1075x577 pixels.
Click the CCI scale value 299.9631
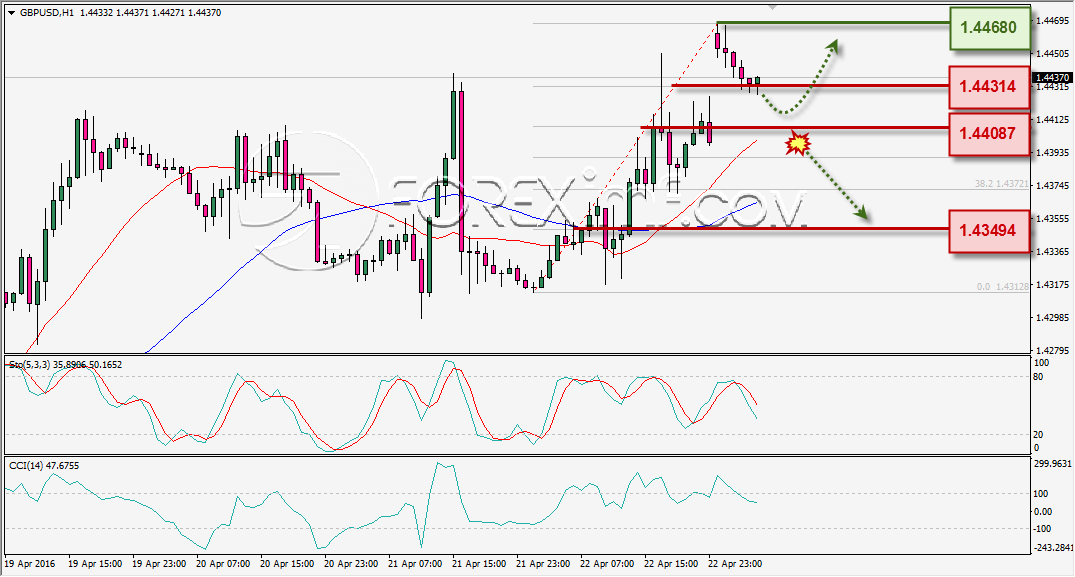click(x=1052, y=464)
